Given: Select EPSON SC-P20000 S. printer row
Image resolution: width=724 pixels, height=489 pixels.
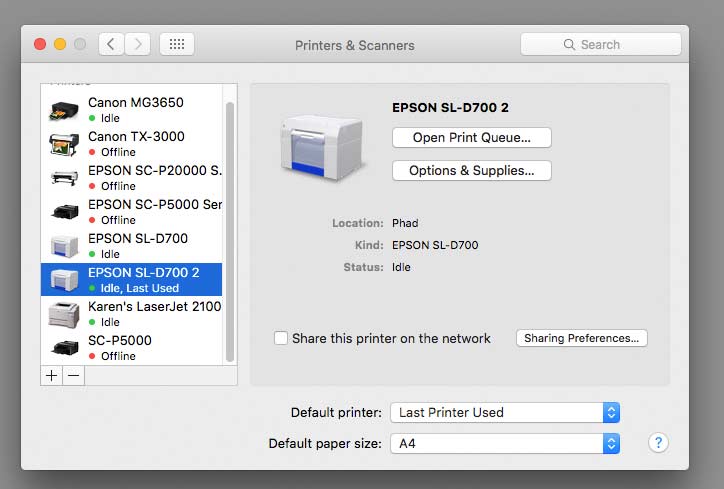Looking at the screenshot, I should pos(132,178).
